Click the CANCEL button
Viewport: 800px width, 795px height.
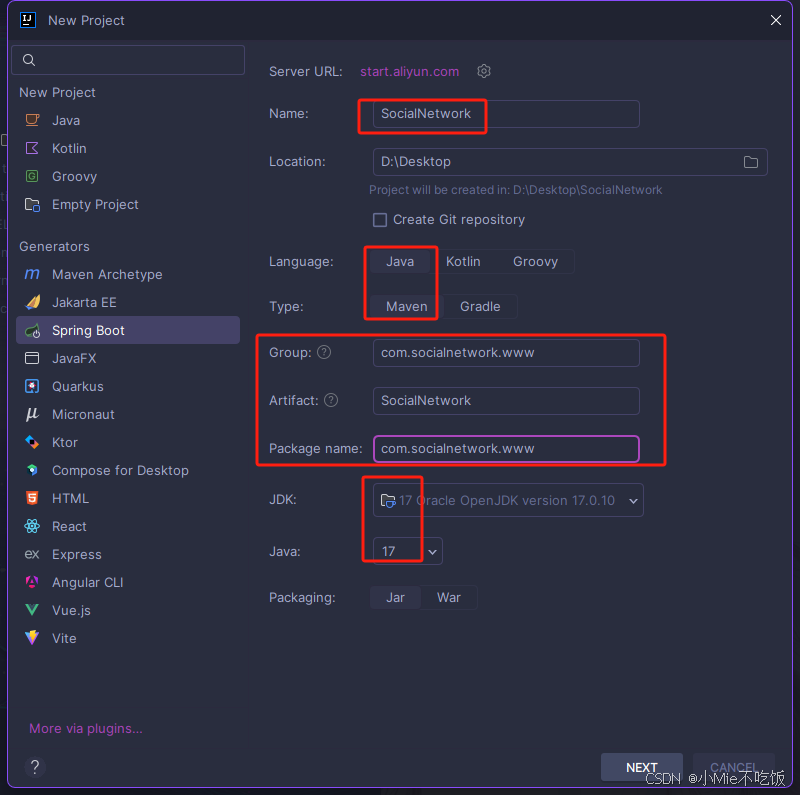pos(734,767)
